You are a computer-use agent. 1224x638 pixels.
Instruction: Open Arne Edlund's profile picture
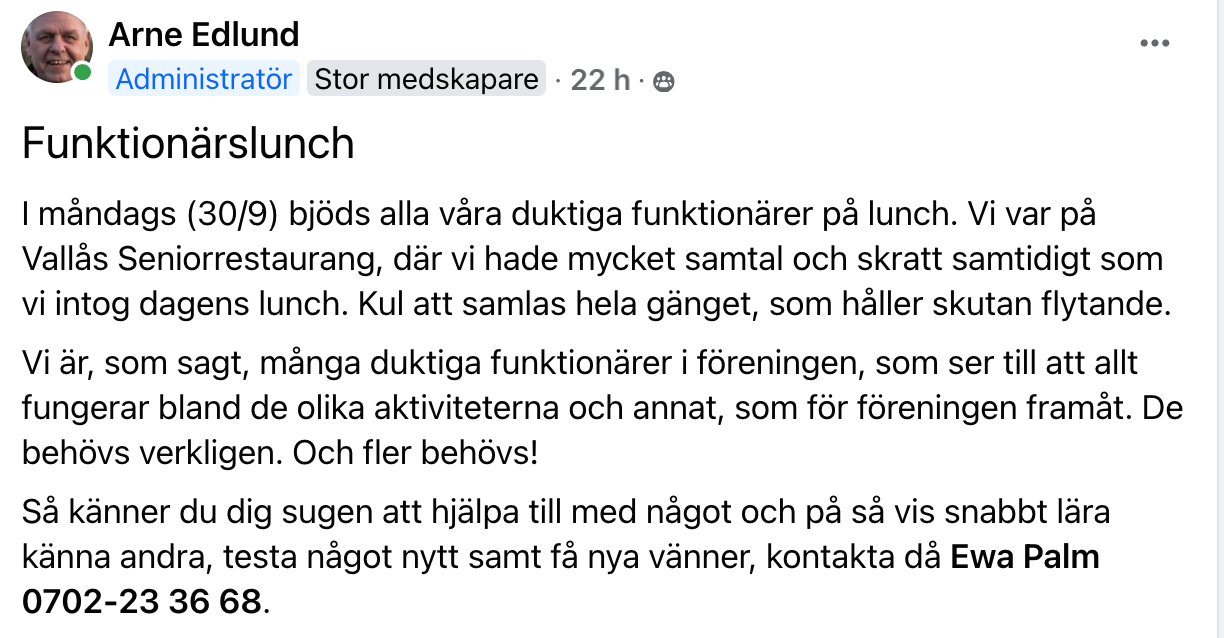[x=57, y=47]
